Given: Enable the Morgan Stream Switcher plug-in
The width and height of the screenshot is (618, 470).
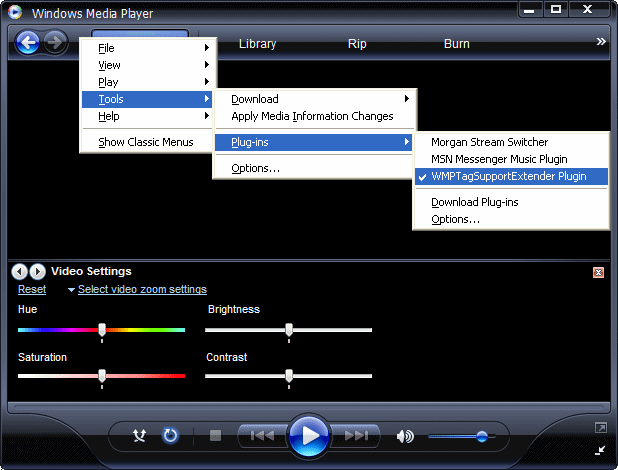Looking at the screenshot, I should coord(511,142).
